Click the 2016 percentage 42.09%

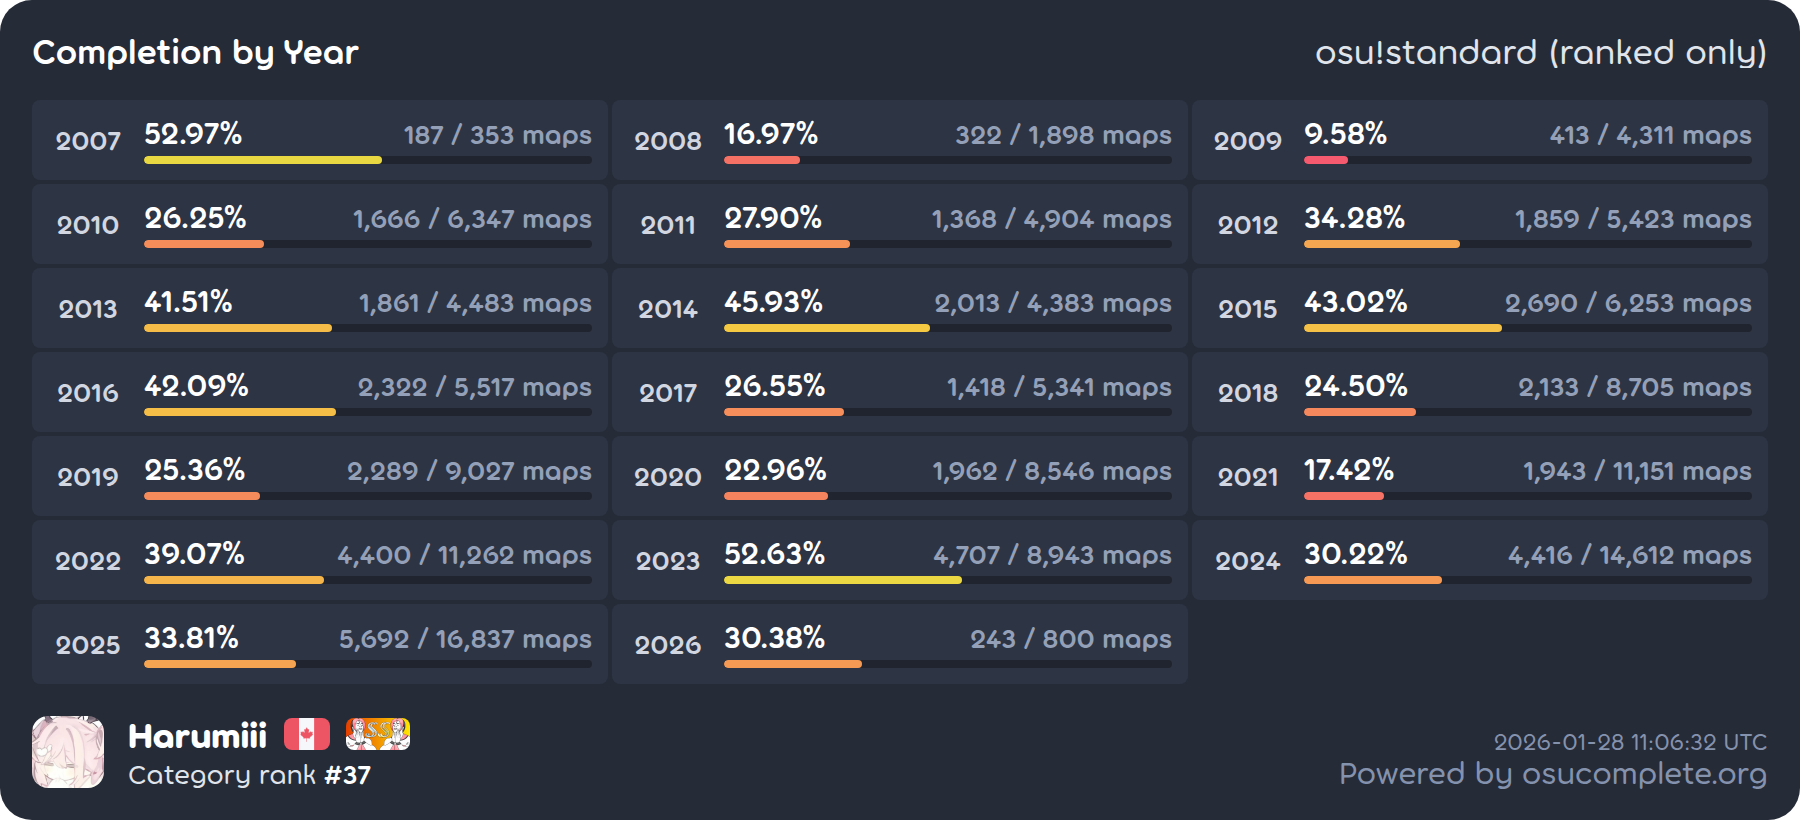click(196, 386)
